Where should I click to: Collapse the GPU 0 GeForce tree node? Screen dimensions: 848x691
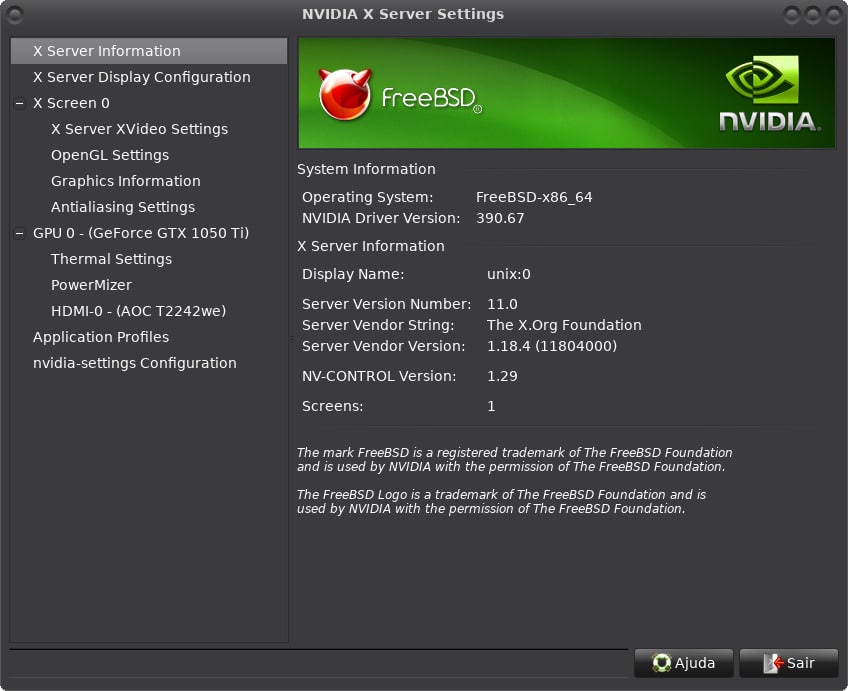[20, 233]
